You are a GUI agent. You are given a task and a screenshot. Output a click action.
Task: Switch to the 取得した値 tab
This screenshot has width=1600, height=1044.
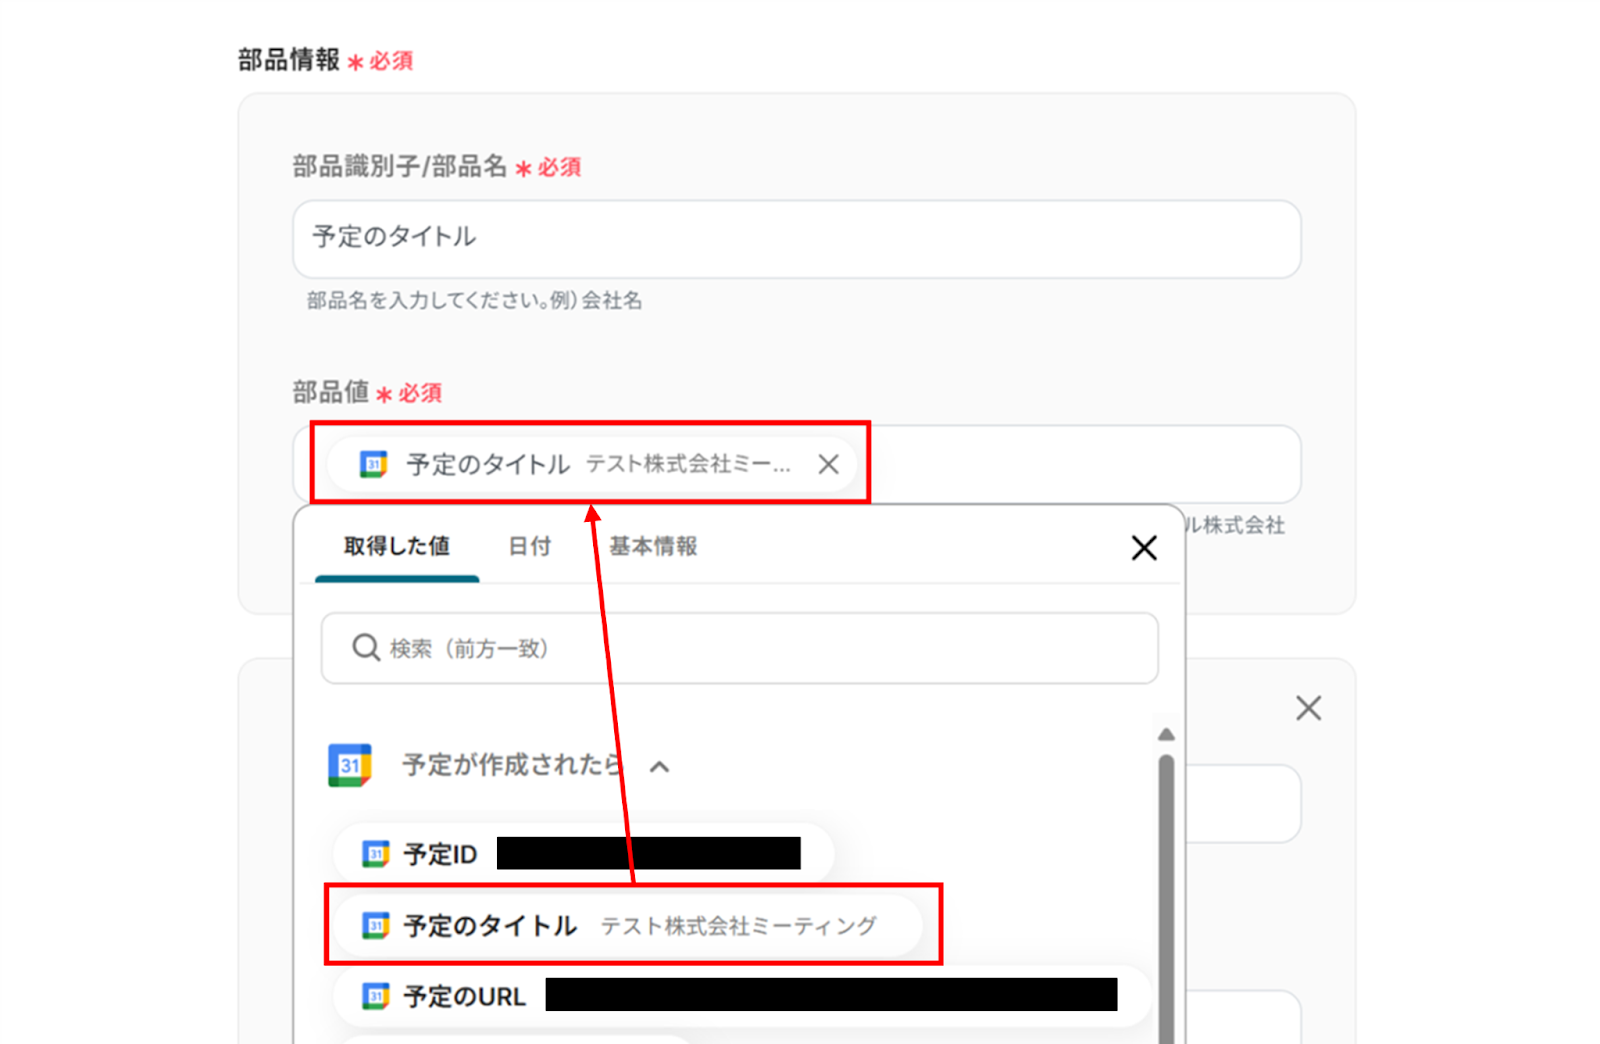tap(397, 546)
